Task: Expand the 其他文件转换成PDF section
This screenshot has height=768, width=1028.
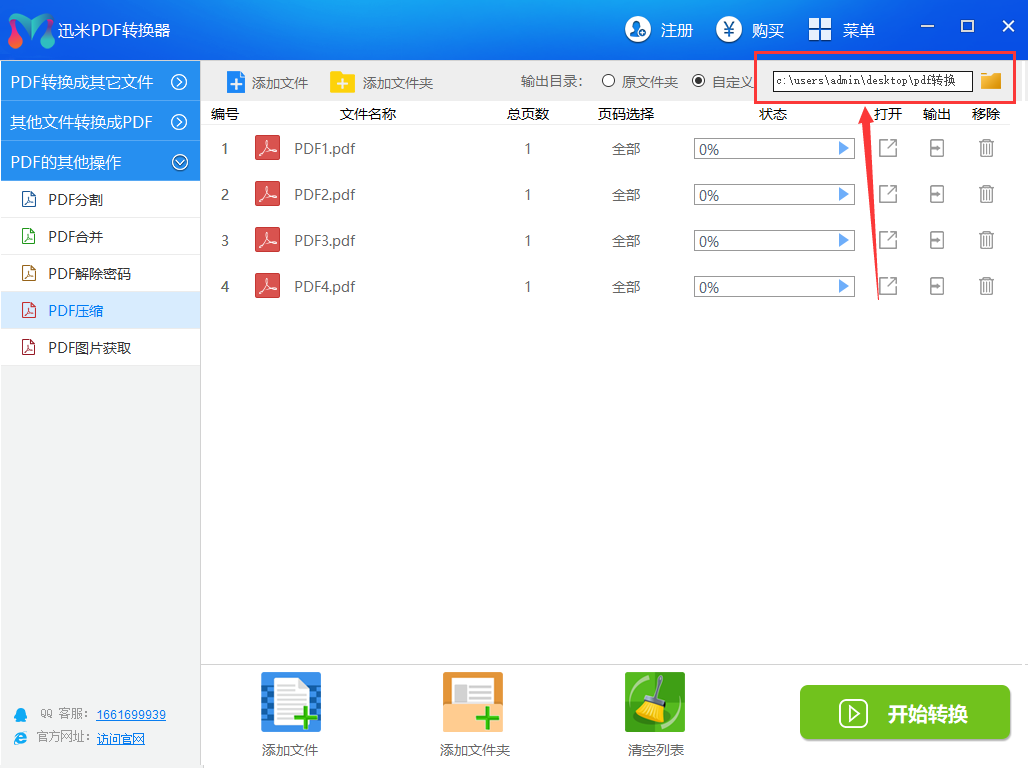Action: [x=179, y=122]
